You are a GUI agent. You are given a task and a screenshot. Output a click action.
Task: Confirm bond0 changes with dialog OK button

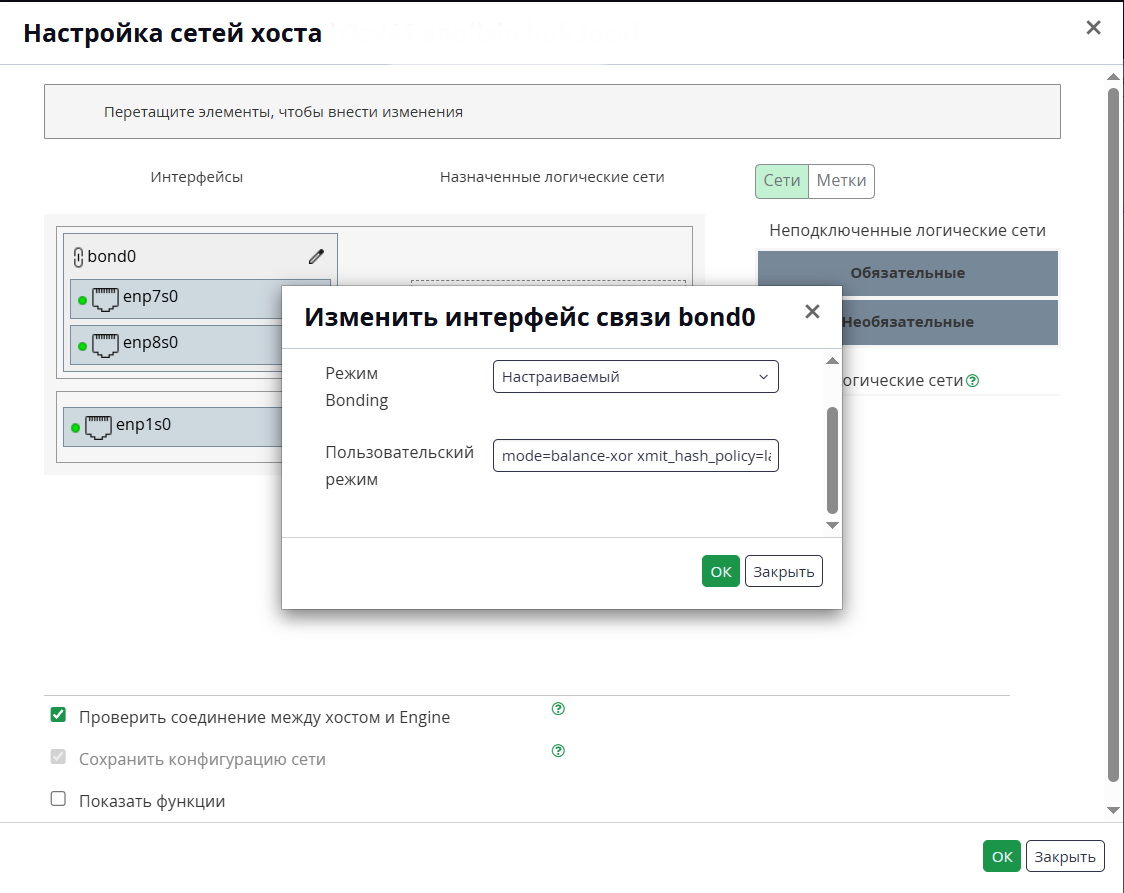[720, 571]
